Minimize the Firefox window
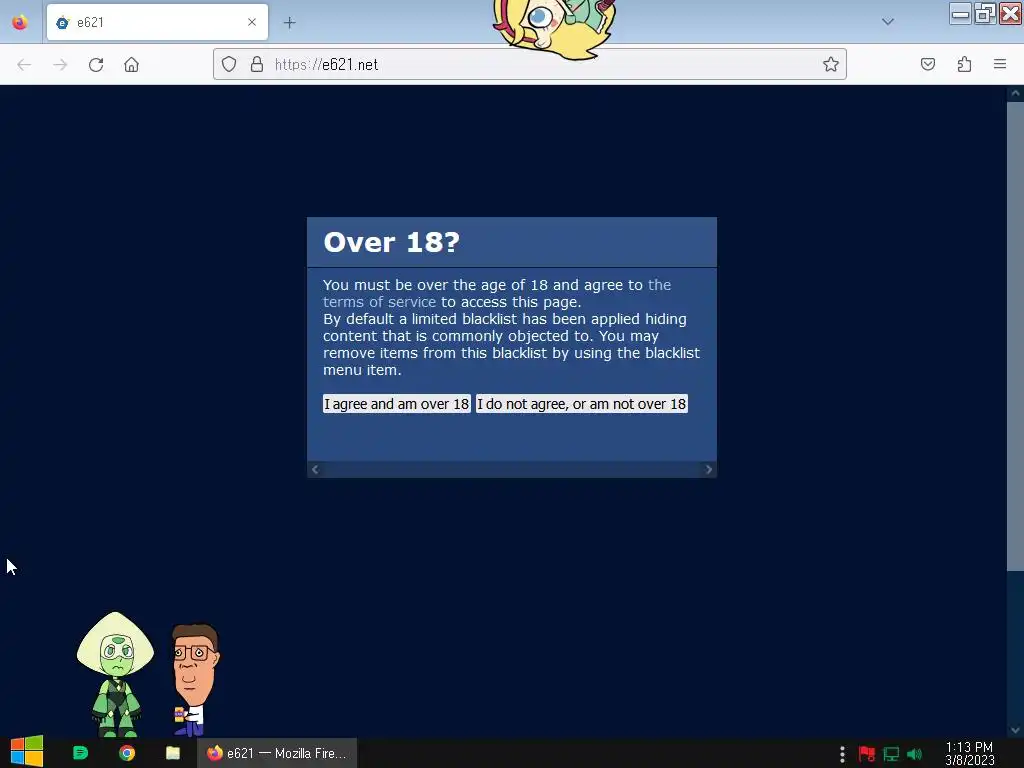 point(959,13)
